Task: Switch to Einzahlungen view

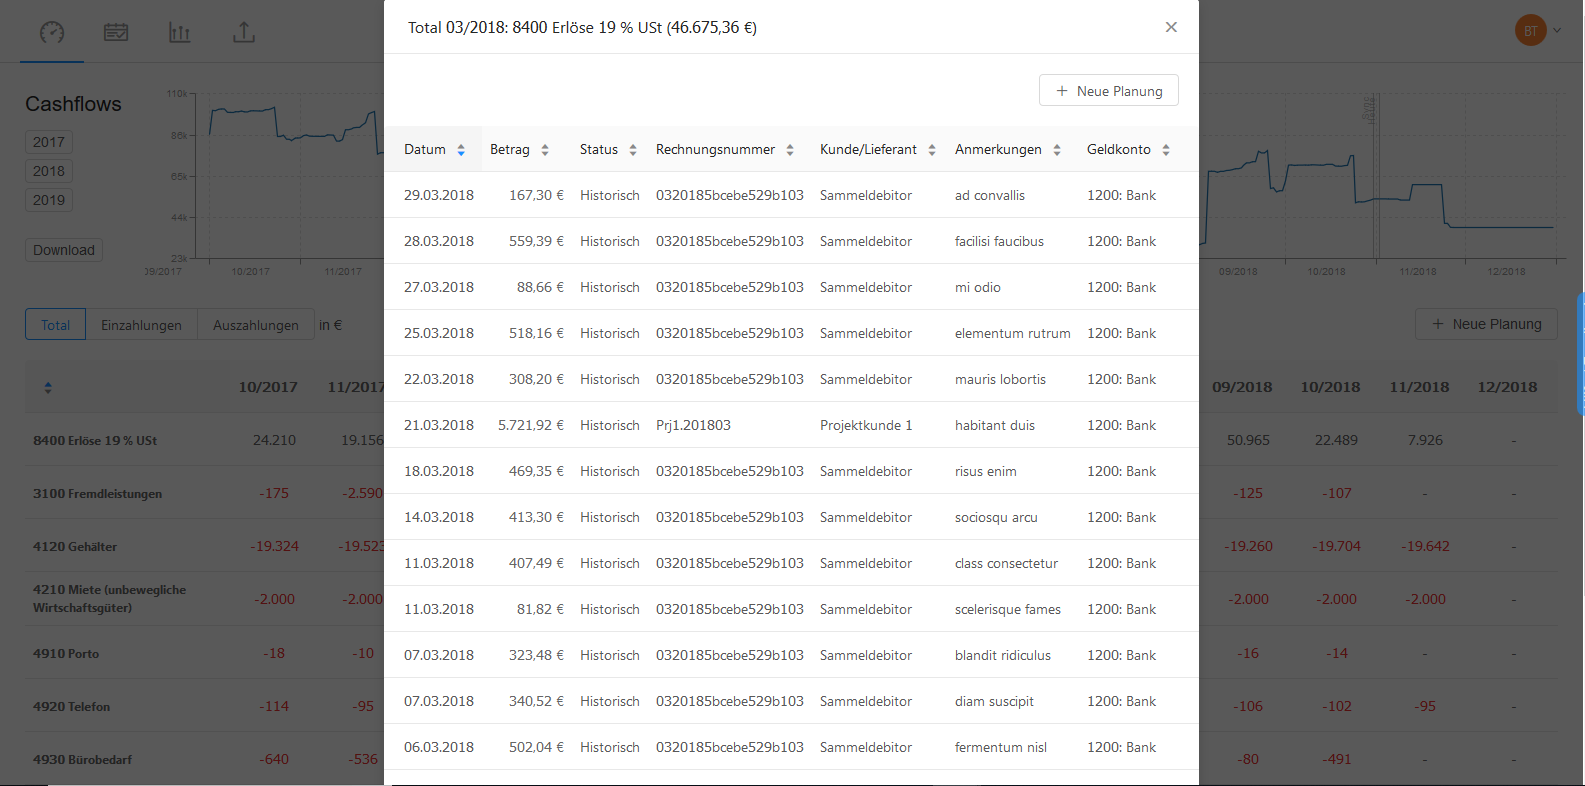Action: [141, 325]
